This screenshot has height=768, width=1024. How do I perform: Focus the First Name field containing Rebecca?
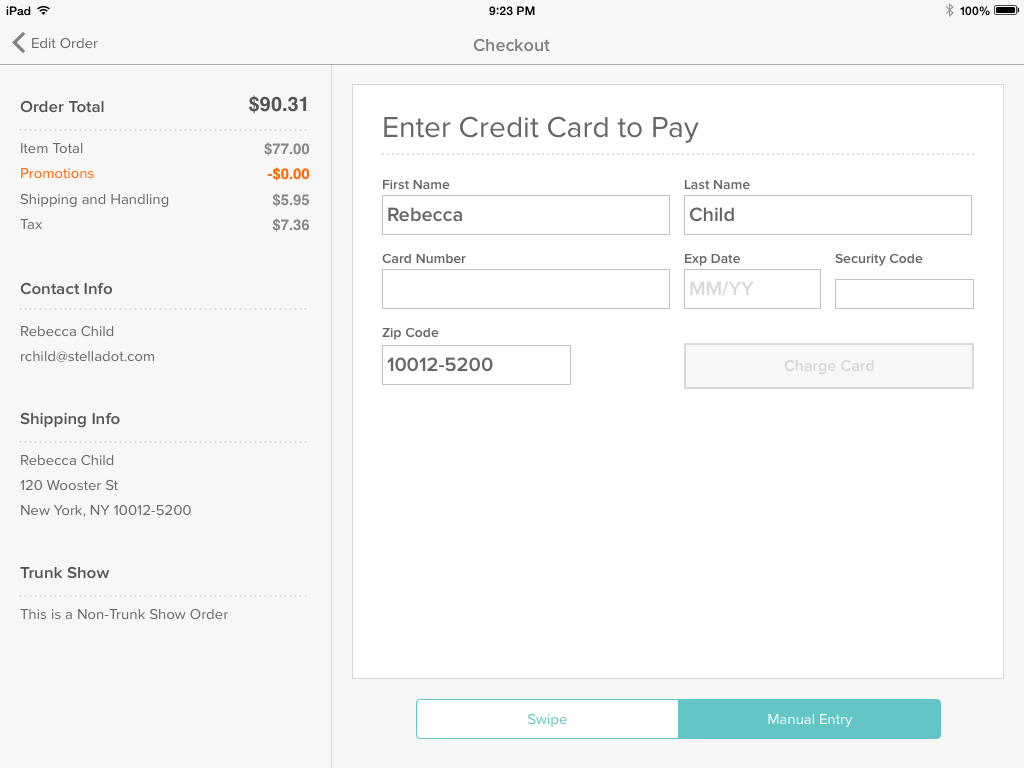pyautogui.click(x=526, y=215)
